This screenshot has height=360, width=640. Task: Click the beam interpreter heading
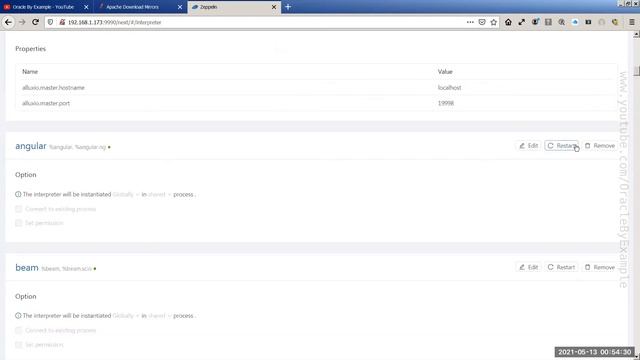click(27, 267)
